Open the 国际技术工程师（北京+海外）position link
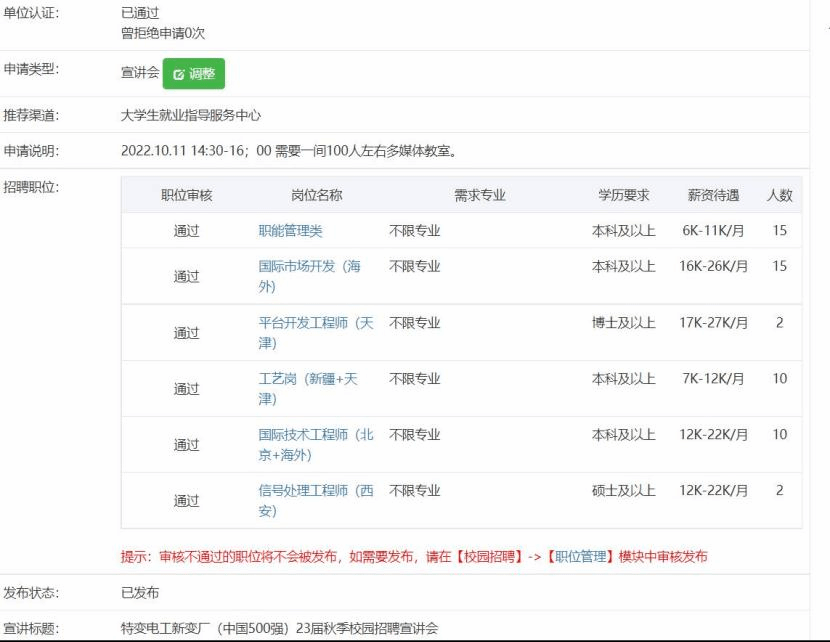The width and height of the screenshot is (830, 642). click(315, 435)
